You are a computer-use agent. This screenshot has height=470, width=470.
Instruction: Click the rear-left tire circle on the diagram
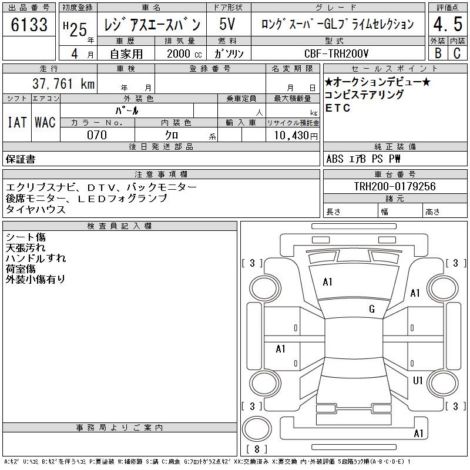point(265,383)
